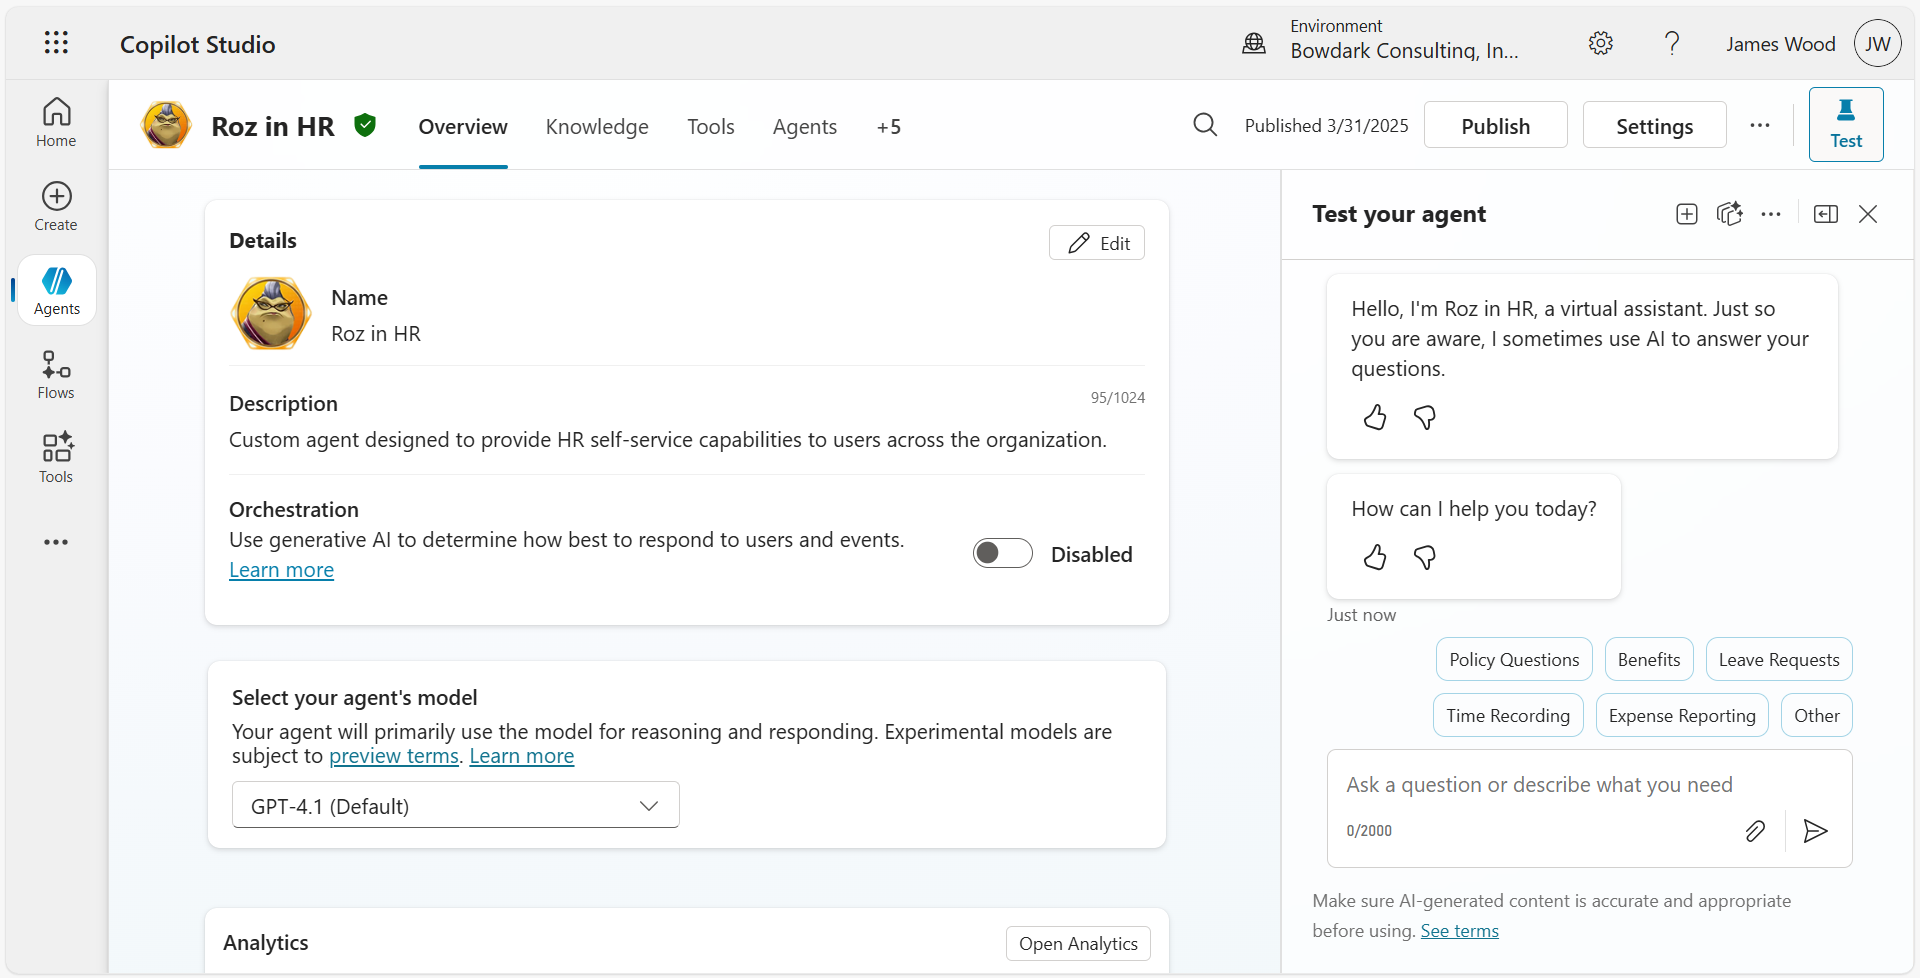Image resolution: width=1920 pixels, height=978 pixels.
Task: Open the app launcher waffle menu
Action: coord(56,42)
